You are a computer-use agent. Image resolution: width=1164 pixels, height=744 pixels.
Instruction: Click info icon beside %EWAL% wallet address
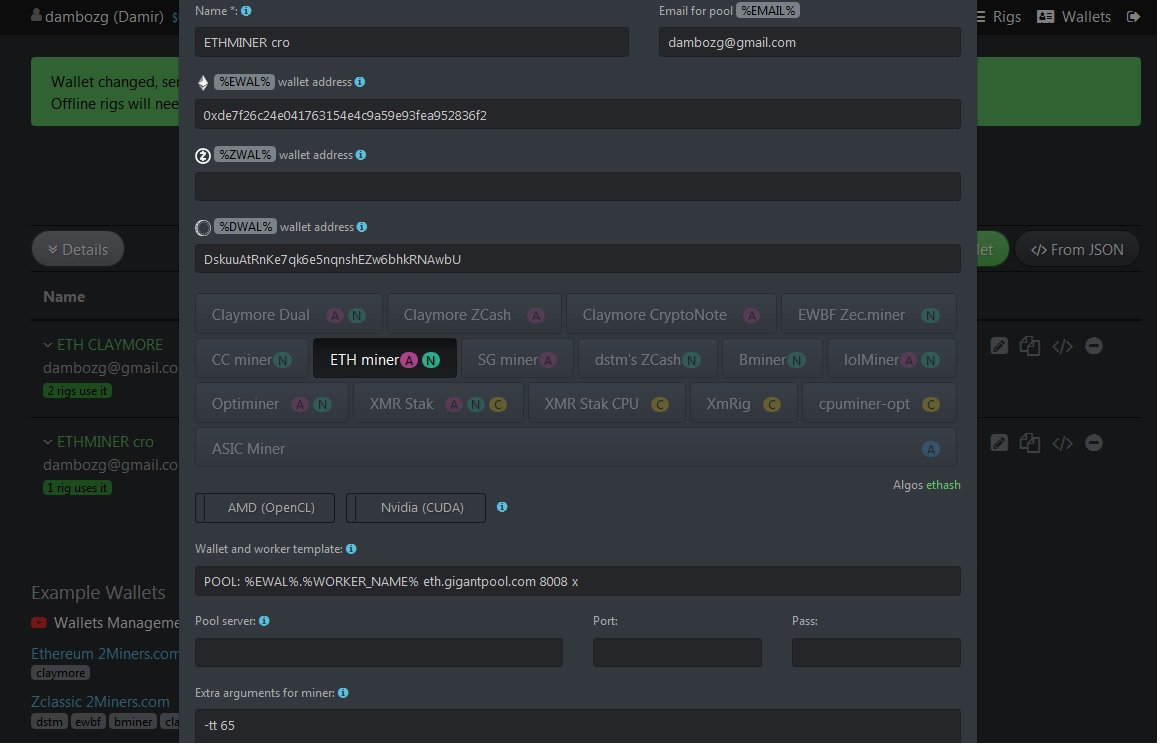pos(360,82)
